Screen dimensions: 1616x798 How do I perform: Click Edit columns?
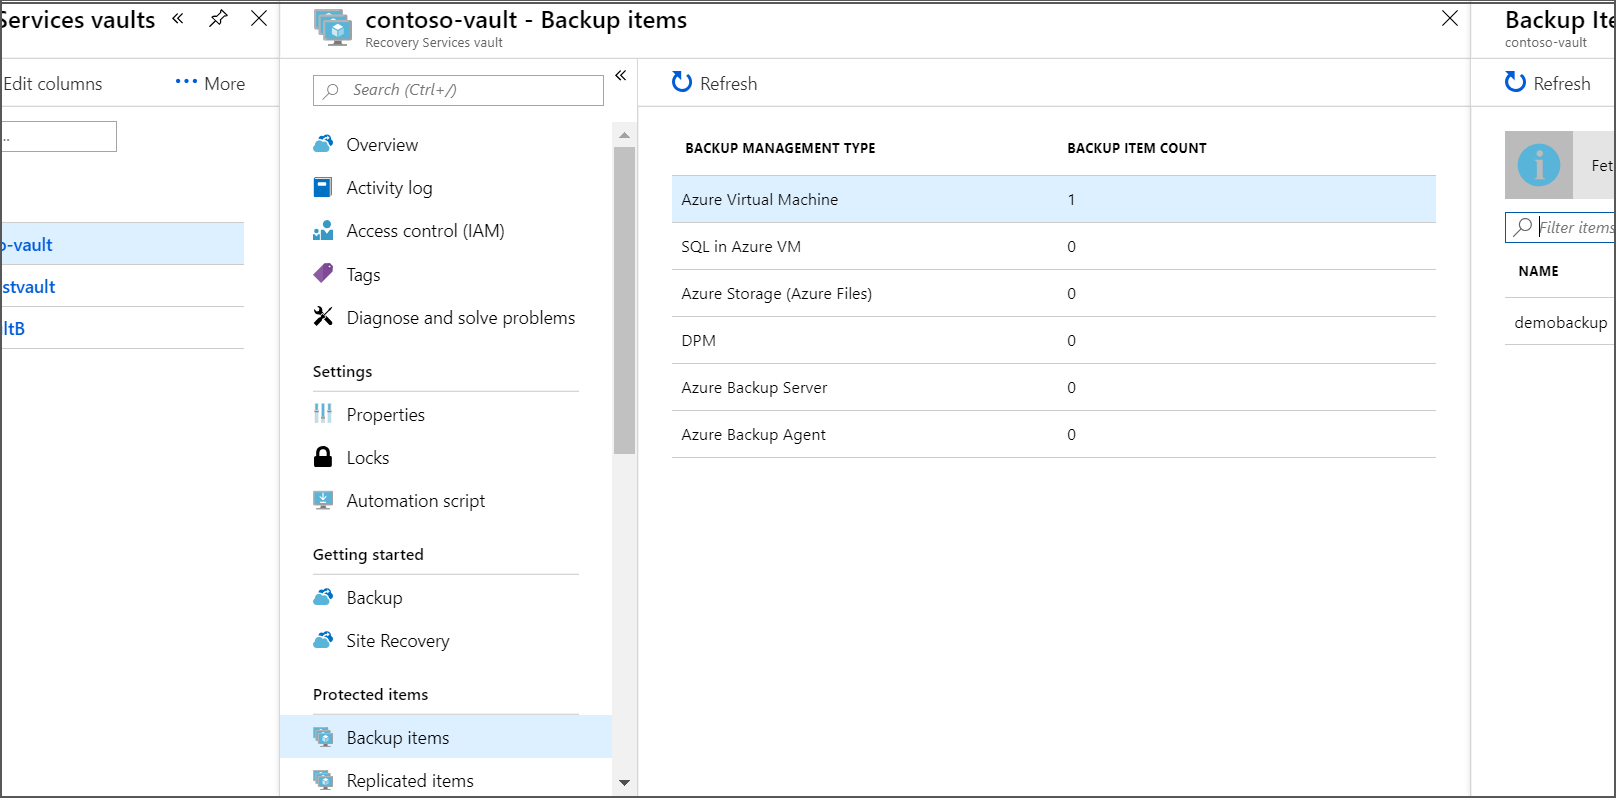coord(53,84)
